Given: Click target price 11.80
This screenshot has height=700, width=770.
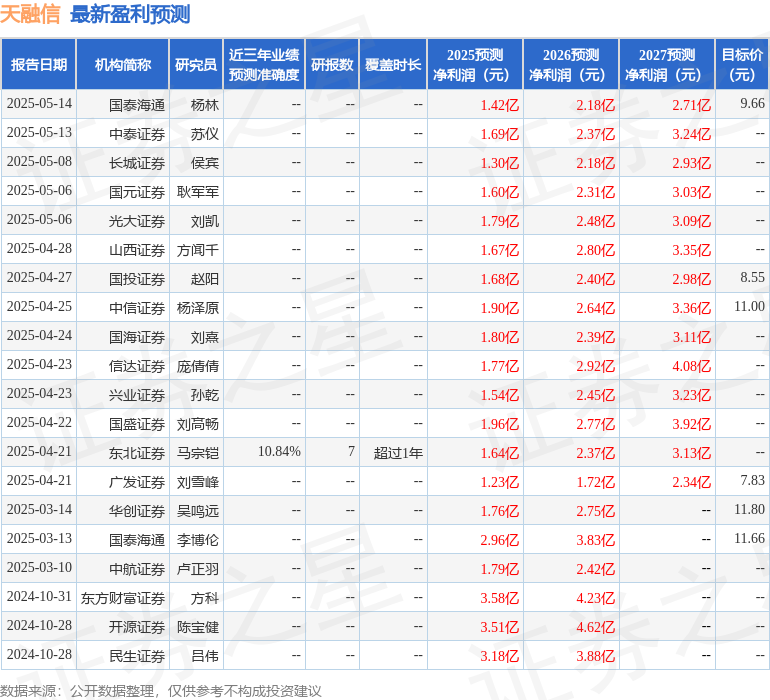Looking at the screenshot, I should click(749, 509).
